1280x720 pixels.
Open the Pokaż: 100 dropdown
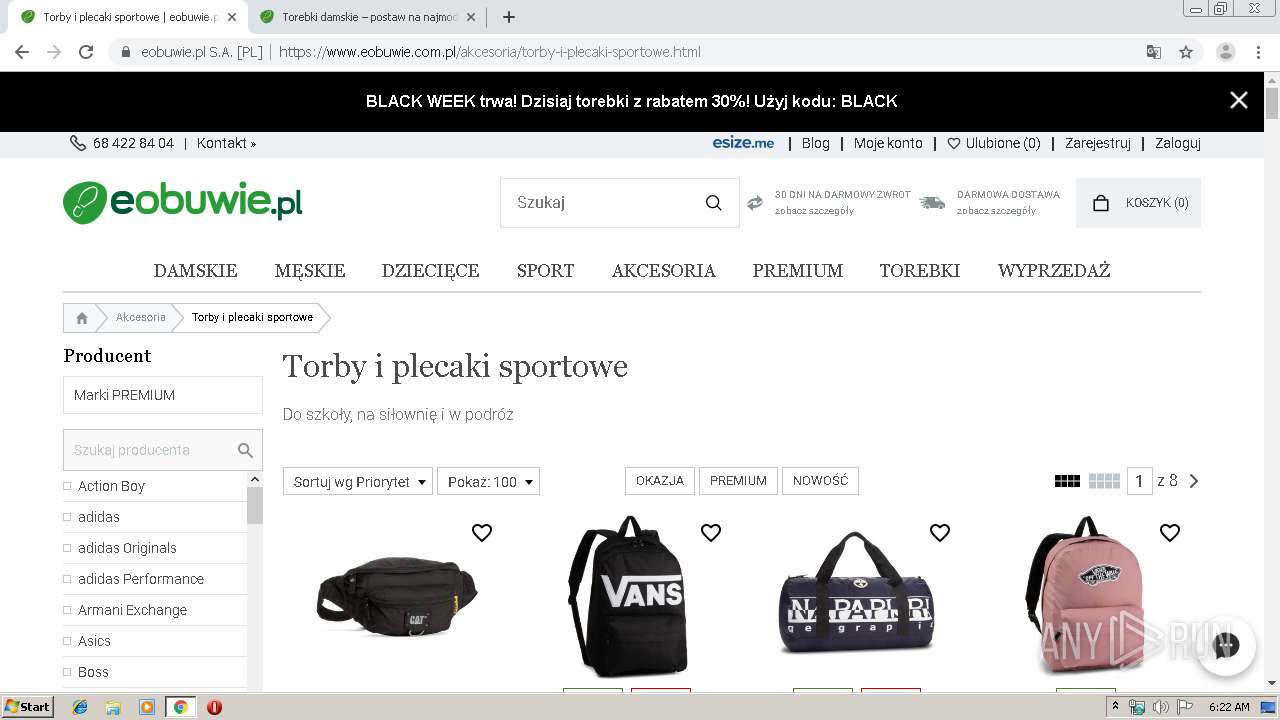click(488, 481)
